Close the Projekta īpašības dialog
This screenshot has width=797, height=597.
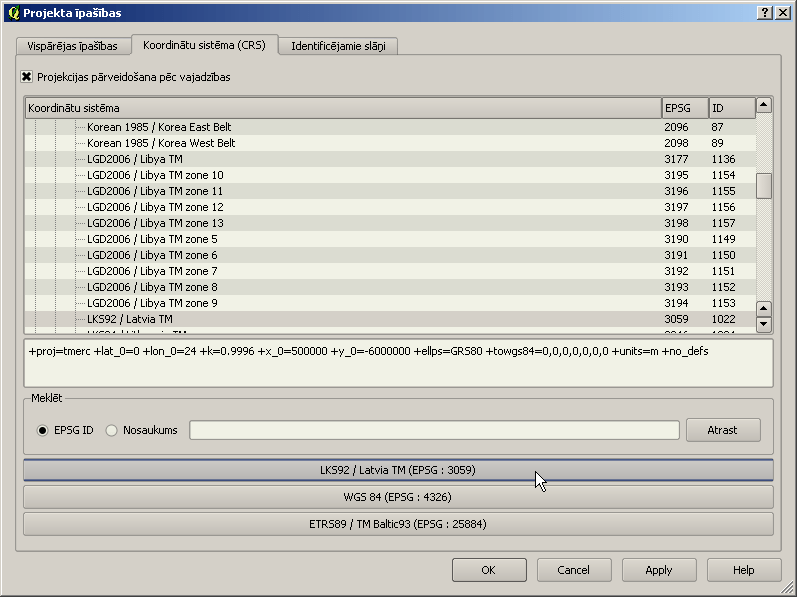[783, 13]
